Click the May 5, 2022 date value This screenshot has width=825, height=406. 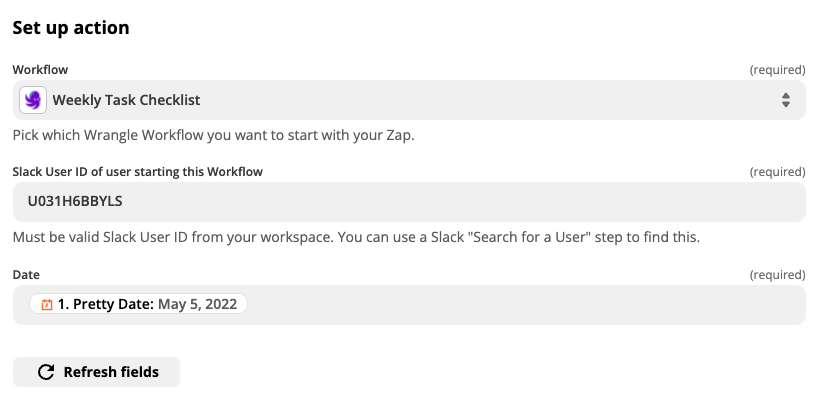(x=198, y=304)
